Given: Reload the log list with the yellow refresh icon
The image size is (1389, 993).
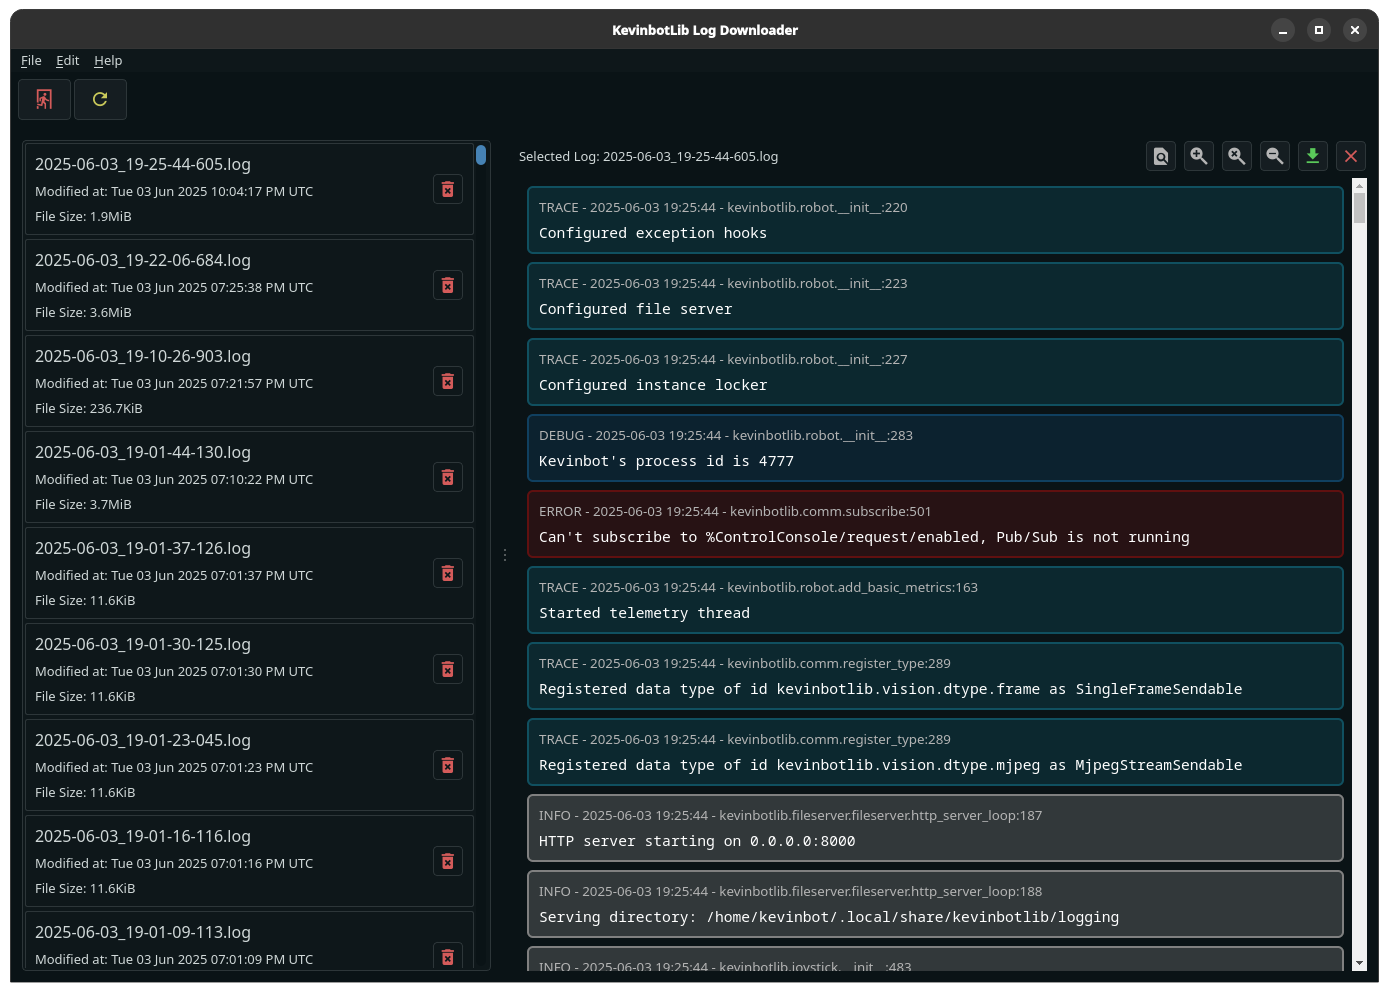Looking at the screenshot, I should tap(100, 99).
